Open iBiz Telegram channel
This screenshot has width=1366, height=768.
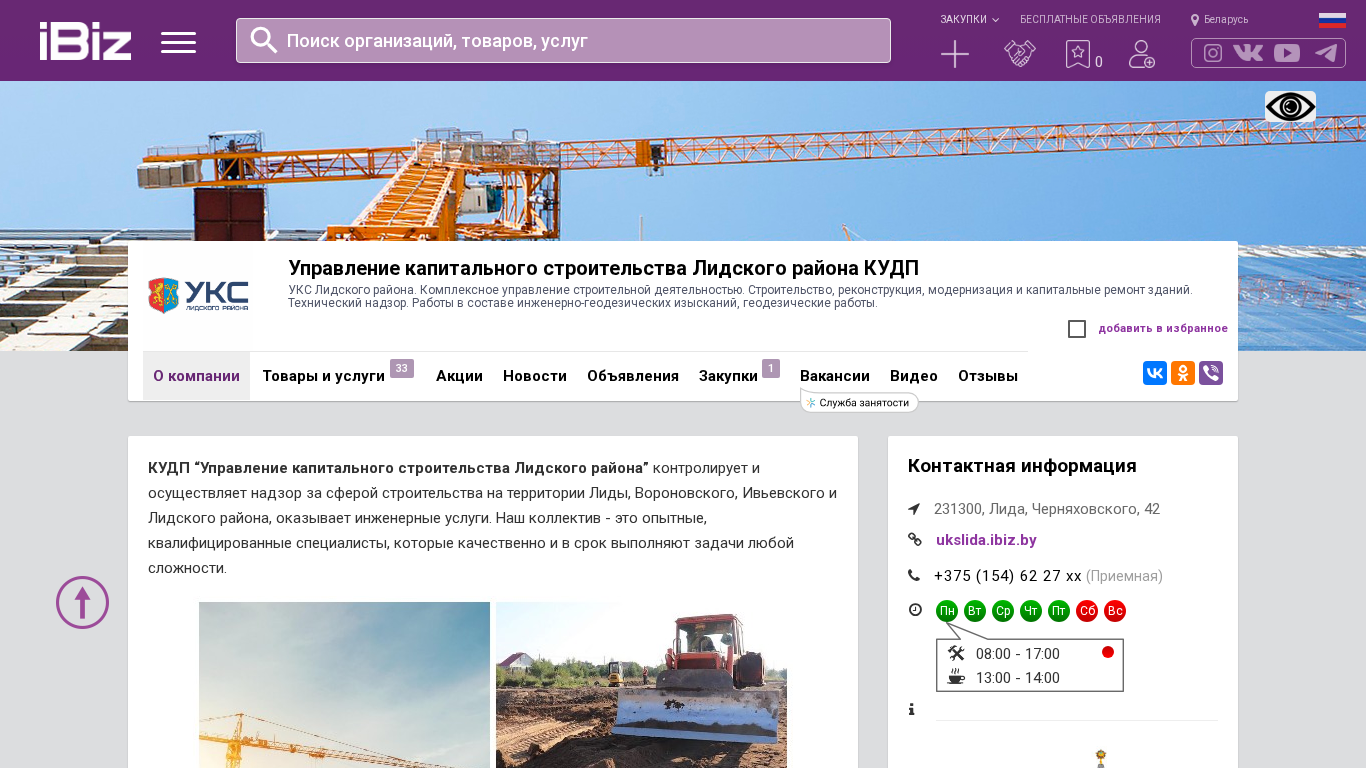tap(1326, 53)
